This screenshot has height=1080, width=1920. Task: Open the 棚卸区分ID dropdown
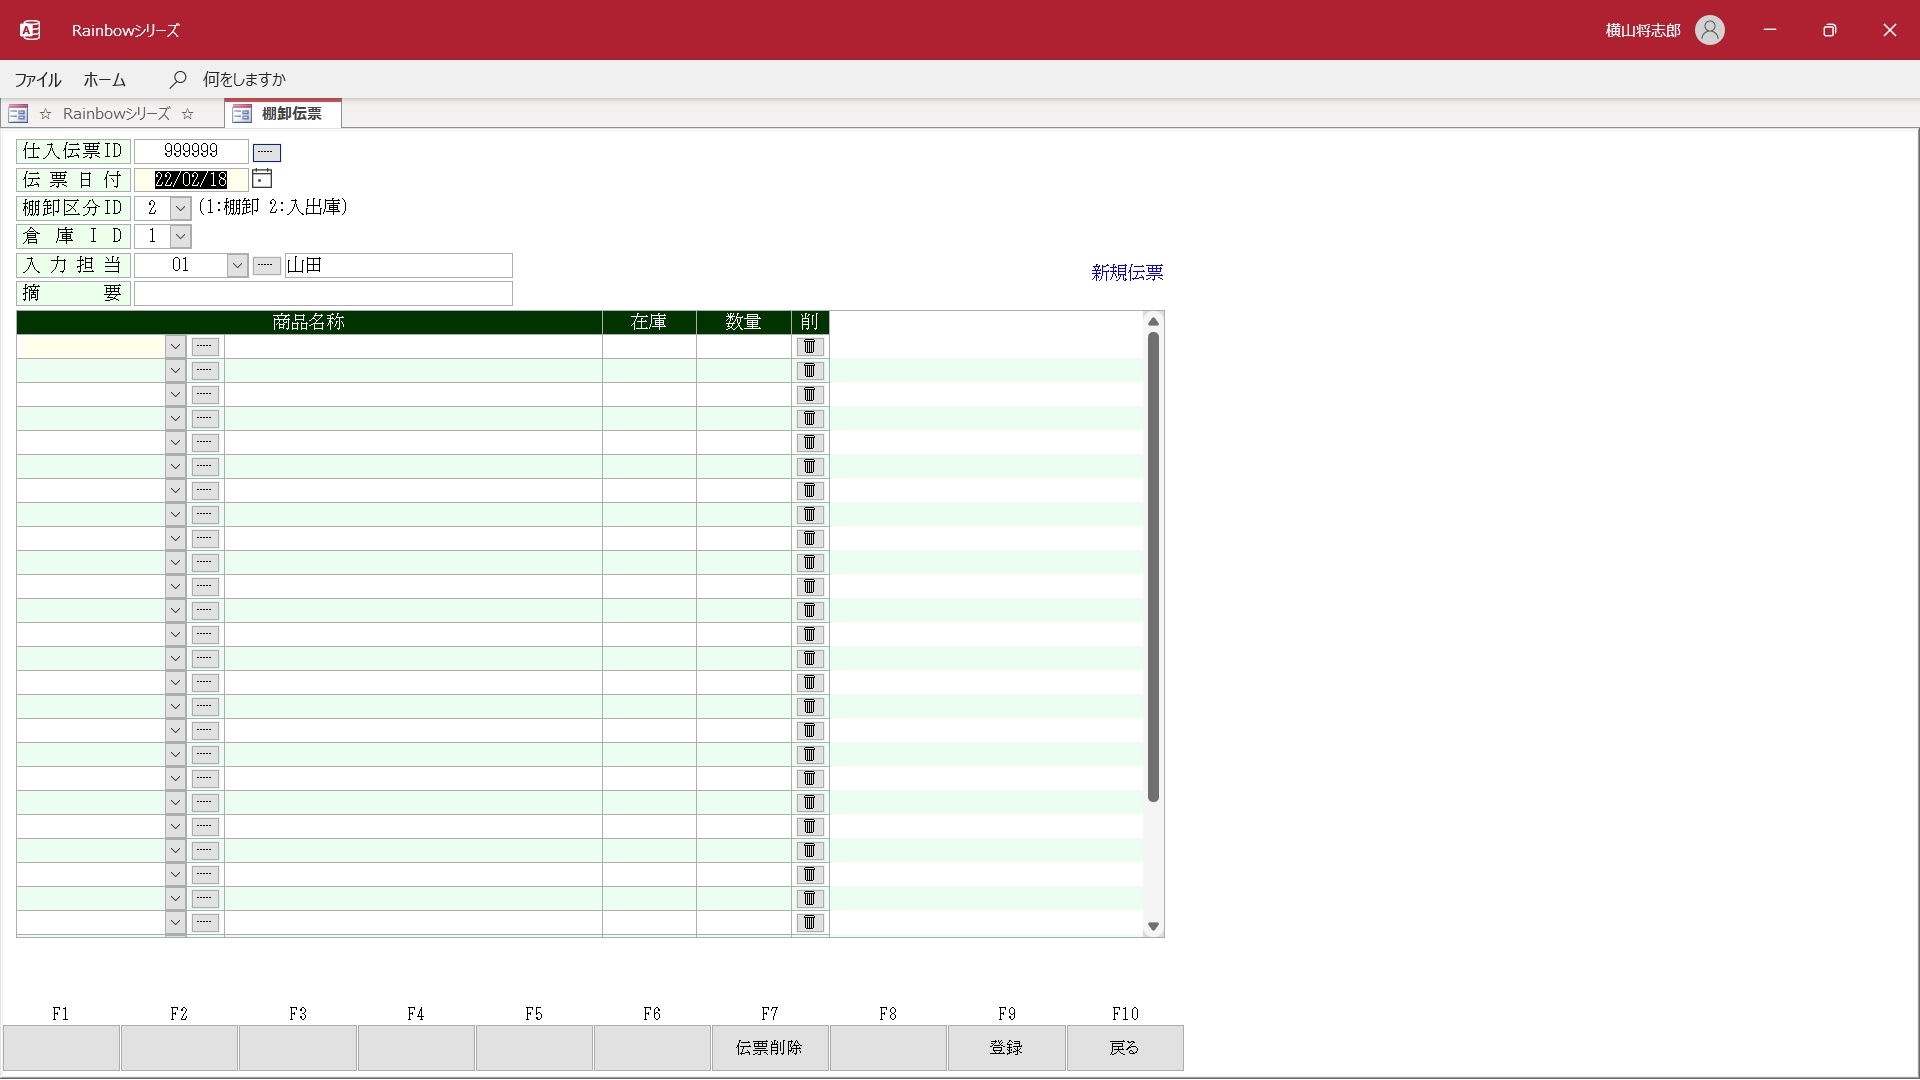(x=180, y=208)
